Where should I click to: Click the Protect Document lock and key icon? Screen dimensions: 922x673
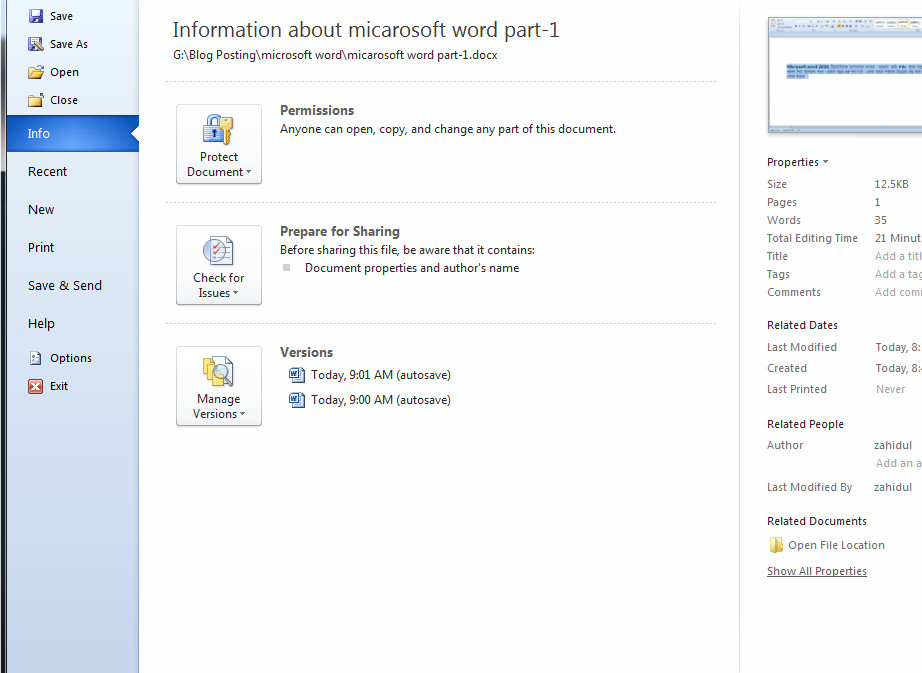218,129
